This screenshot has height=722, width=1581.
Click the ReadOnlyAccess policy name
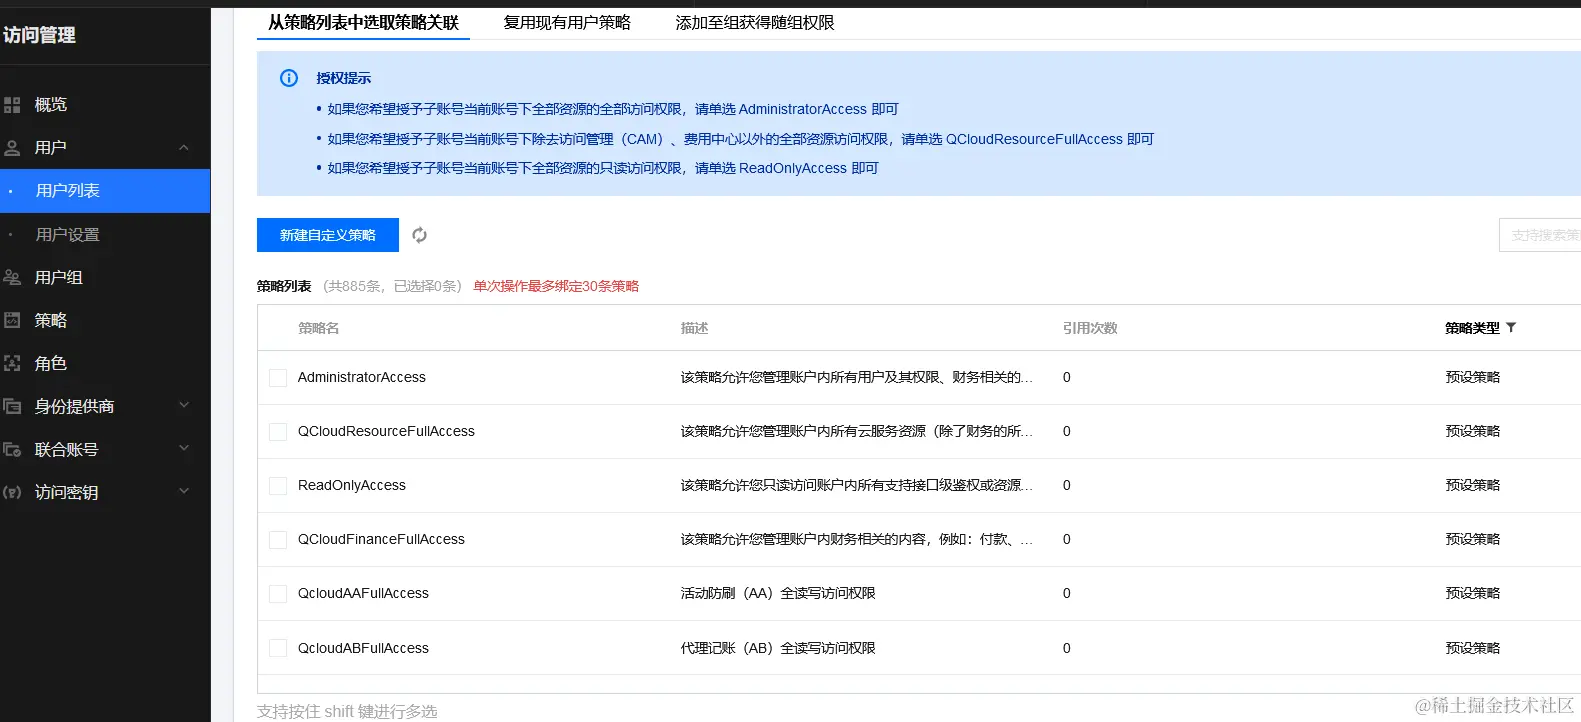pyautogui.click(x=352, y=485)
